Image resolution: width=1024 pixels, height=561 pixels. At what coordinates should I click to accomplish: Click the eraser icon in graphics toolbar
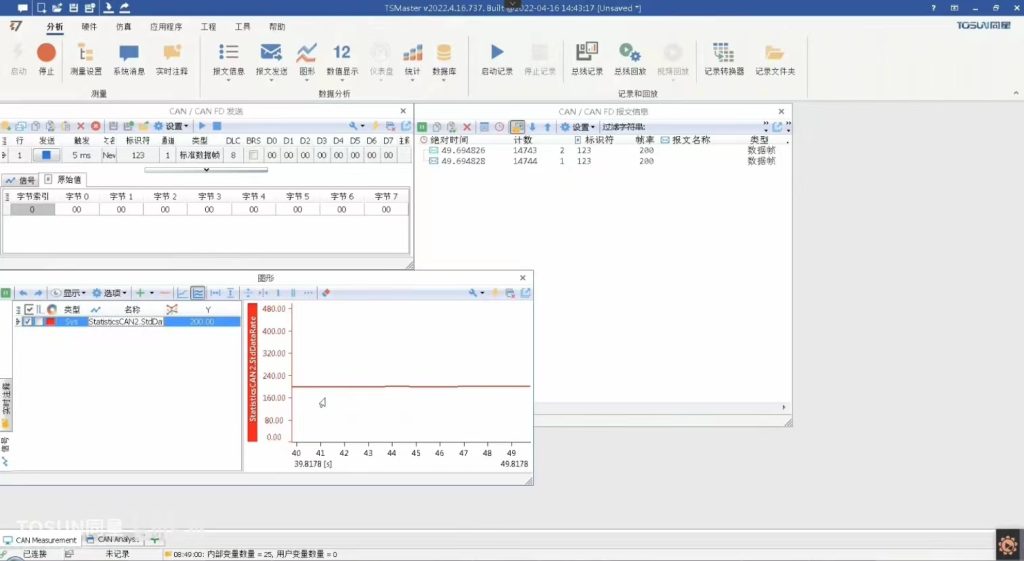tap(327, 293)
